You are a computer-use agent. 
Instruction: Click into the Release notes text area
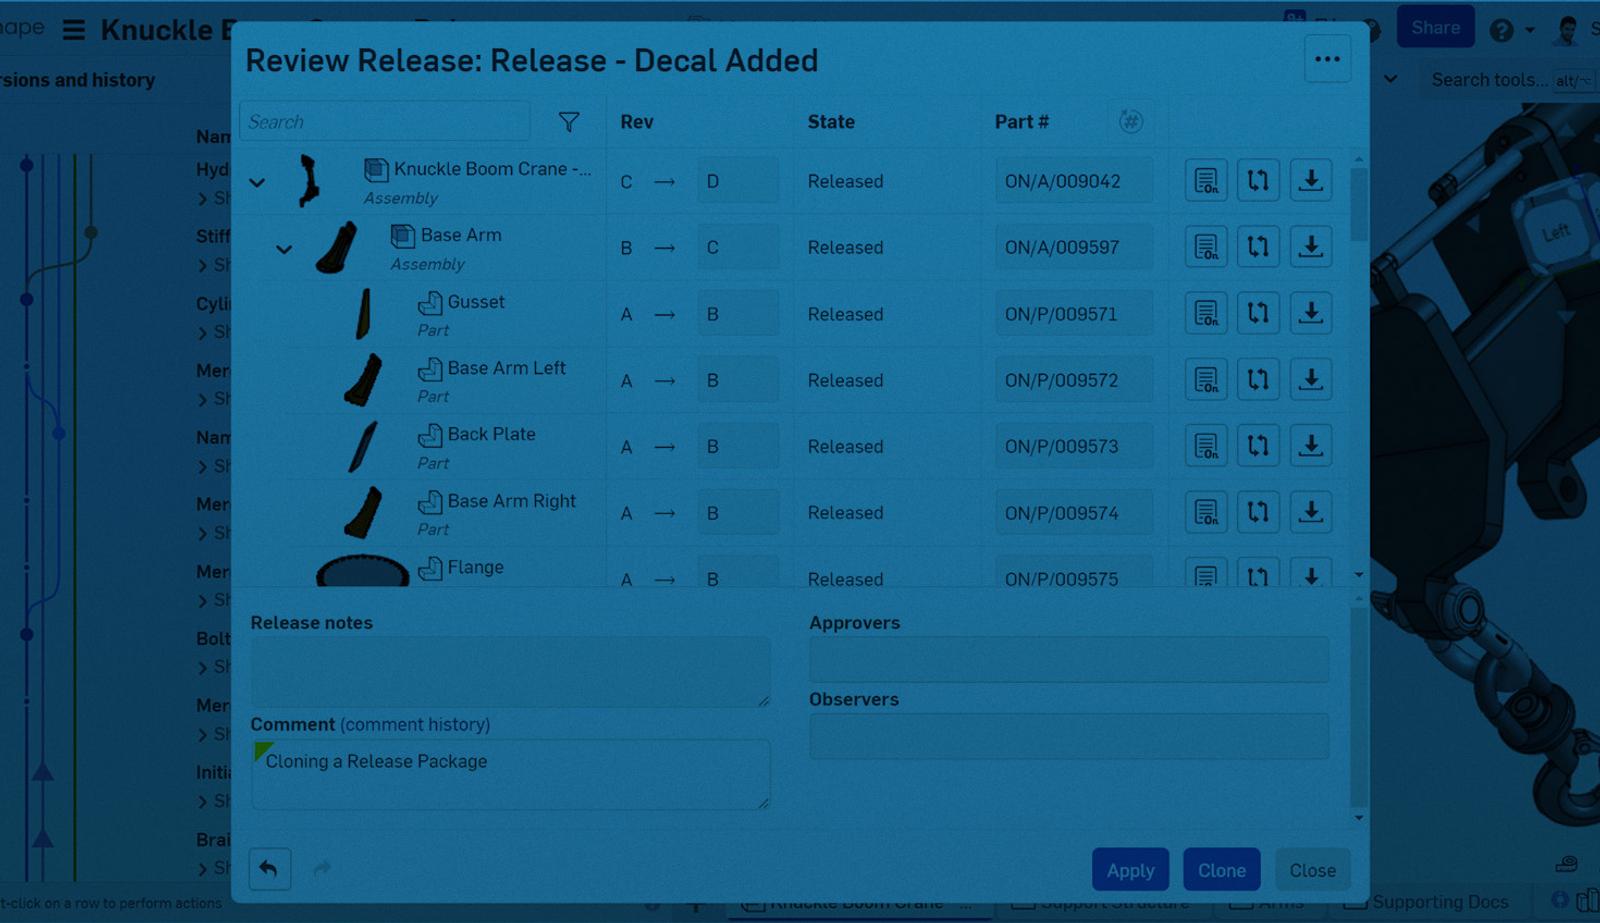[x=510, y=672]
